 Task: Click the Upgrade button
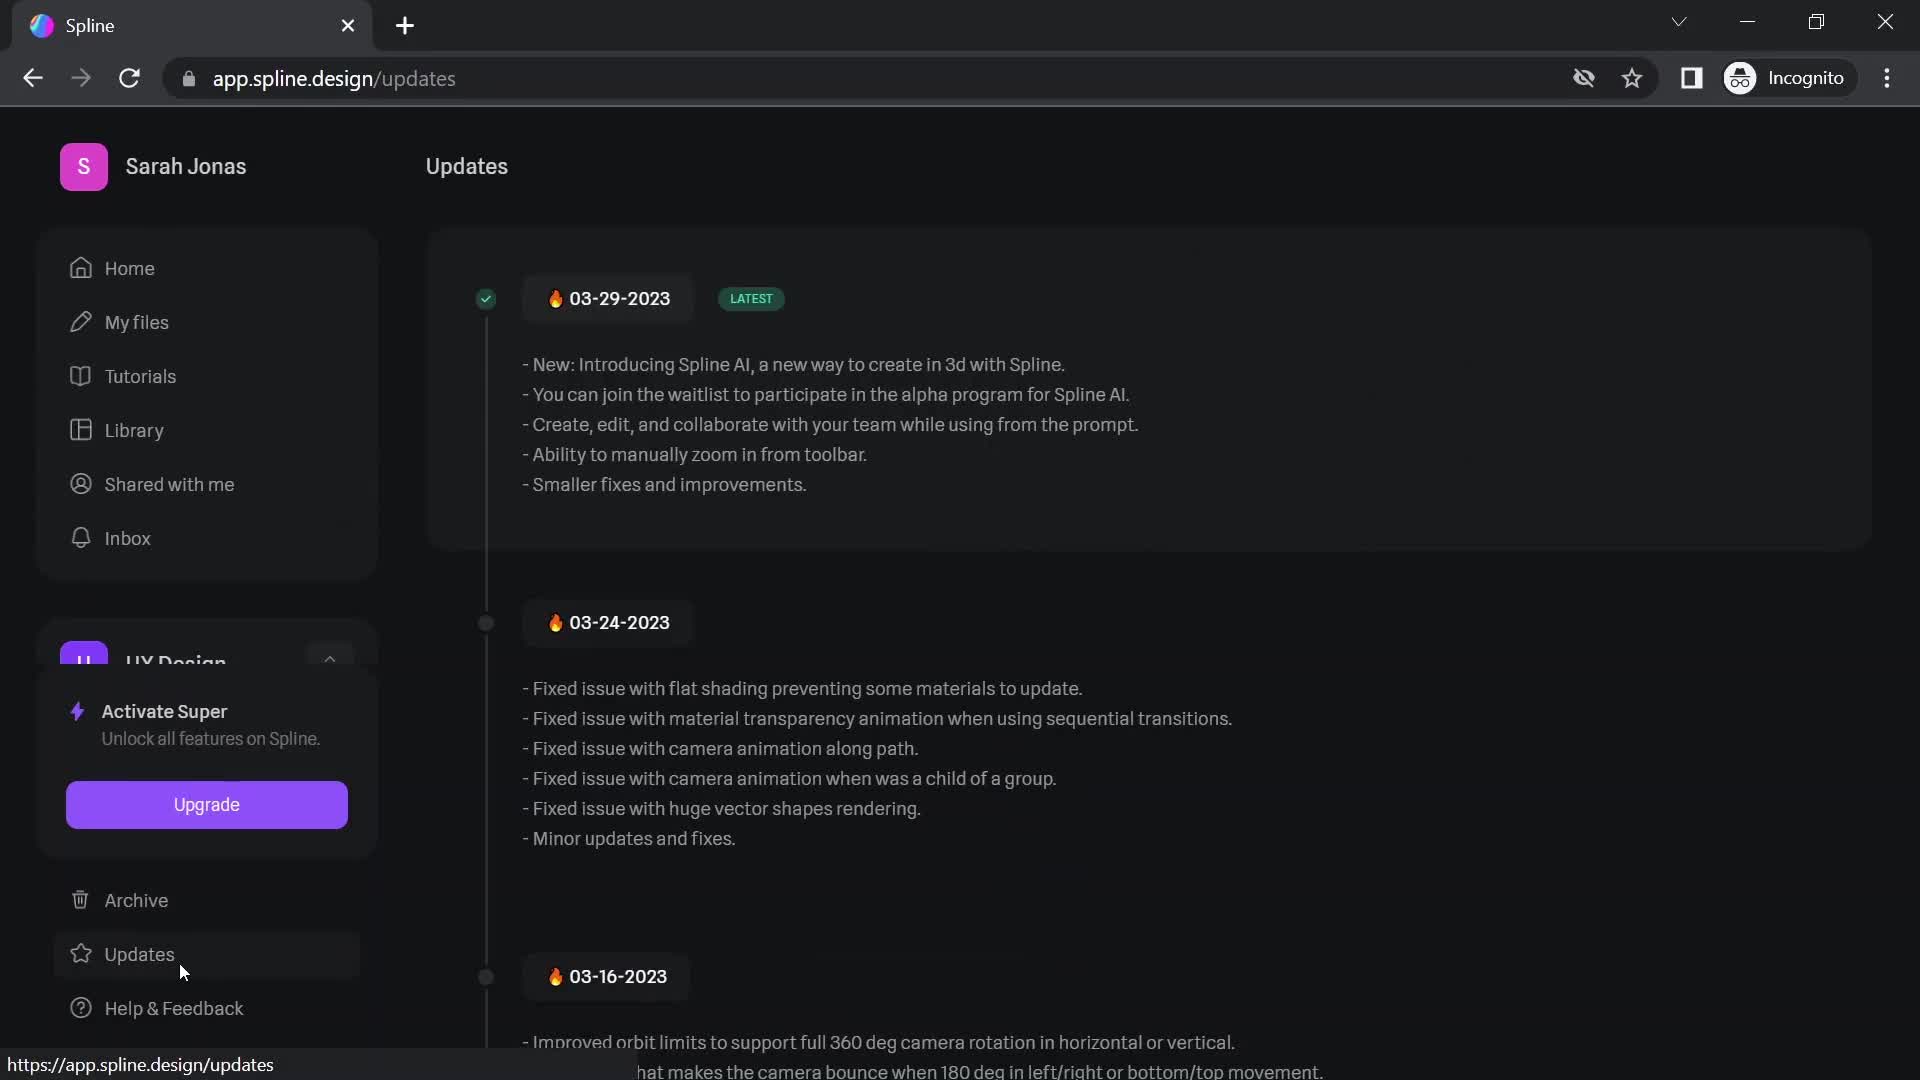pyautogui.click(x=206, y=804)
